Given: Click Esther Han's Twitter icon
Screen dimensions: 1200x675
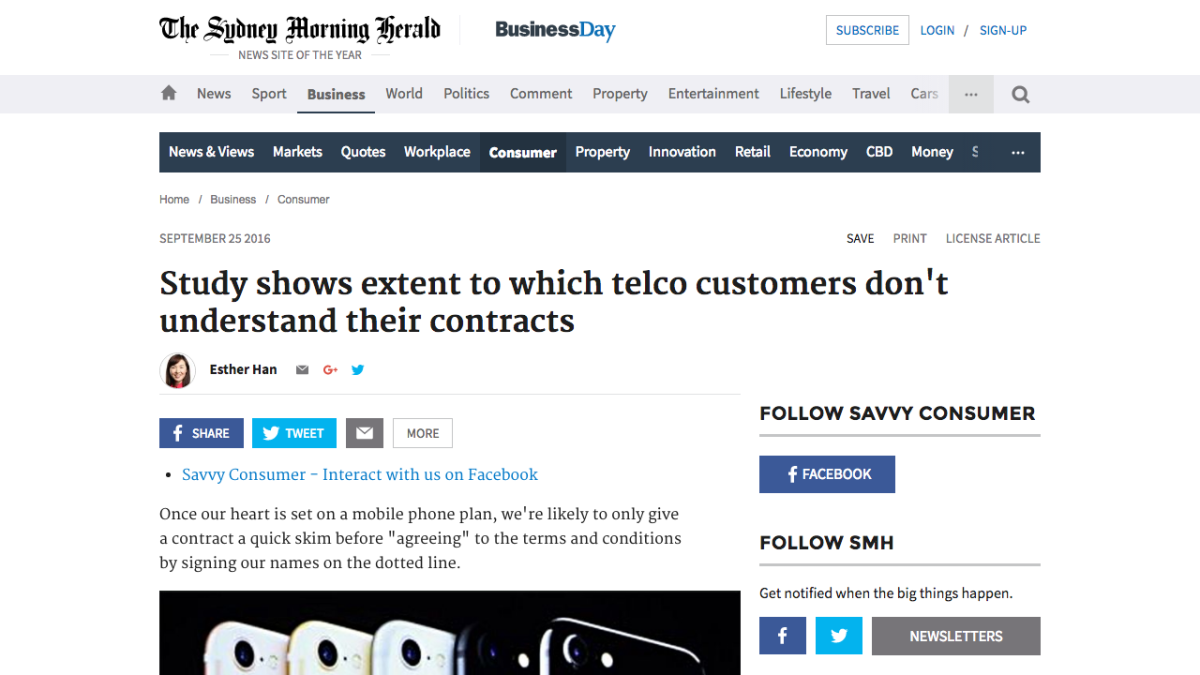Looking at the screenshot, I should coord(357,369).
